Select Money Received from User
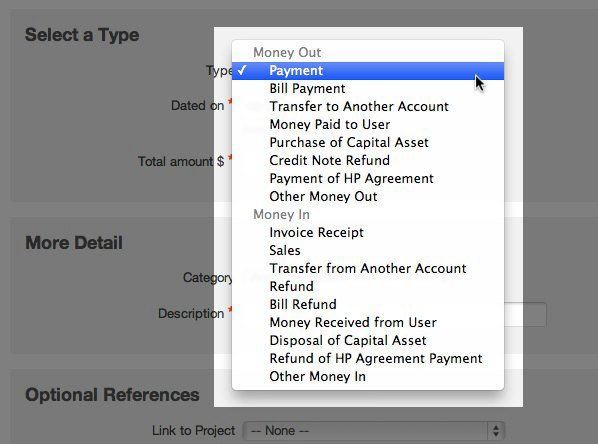 (368, 323)
